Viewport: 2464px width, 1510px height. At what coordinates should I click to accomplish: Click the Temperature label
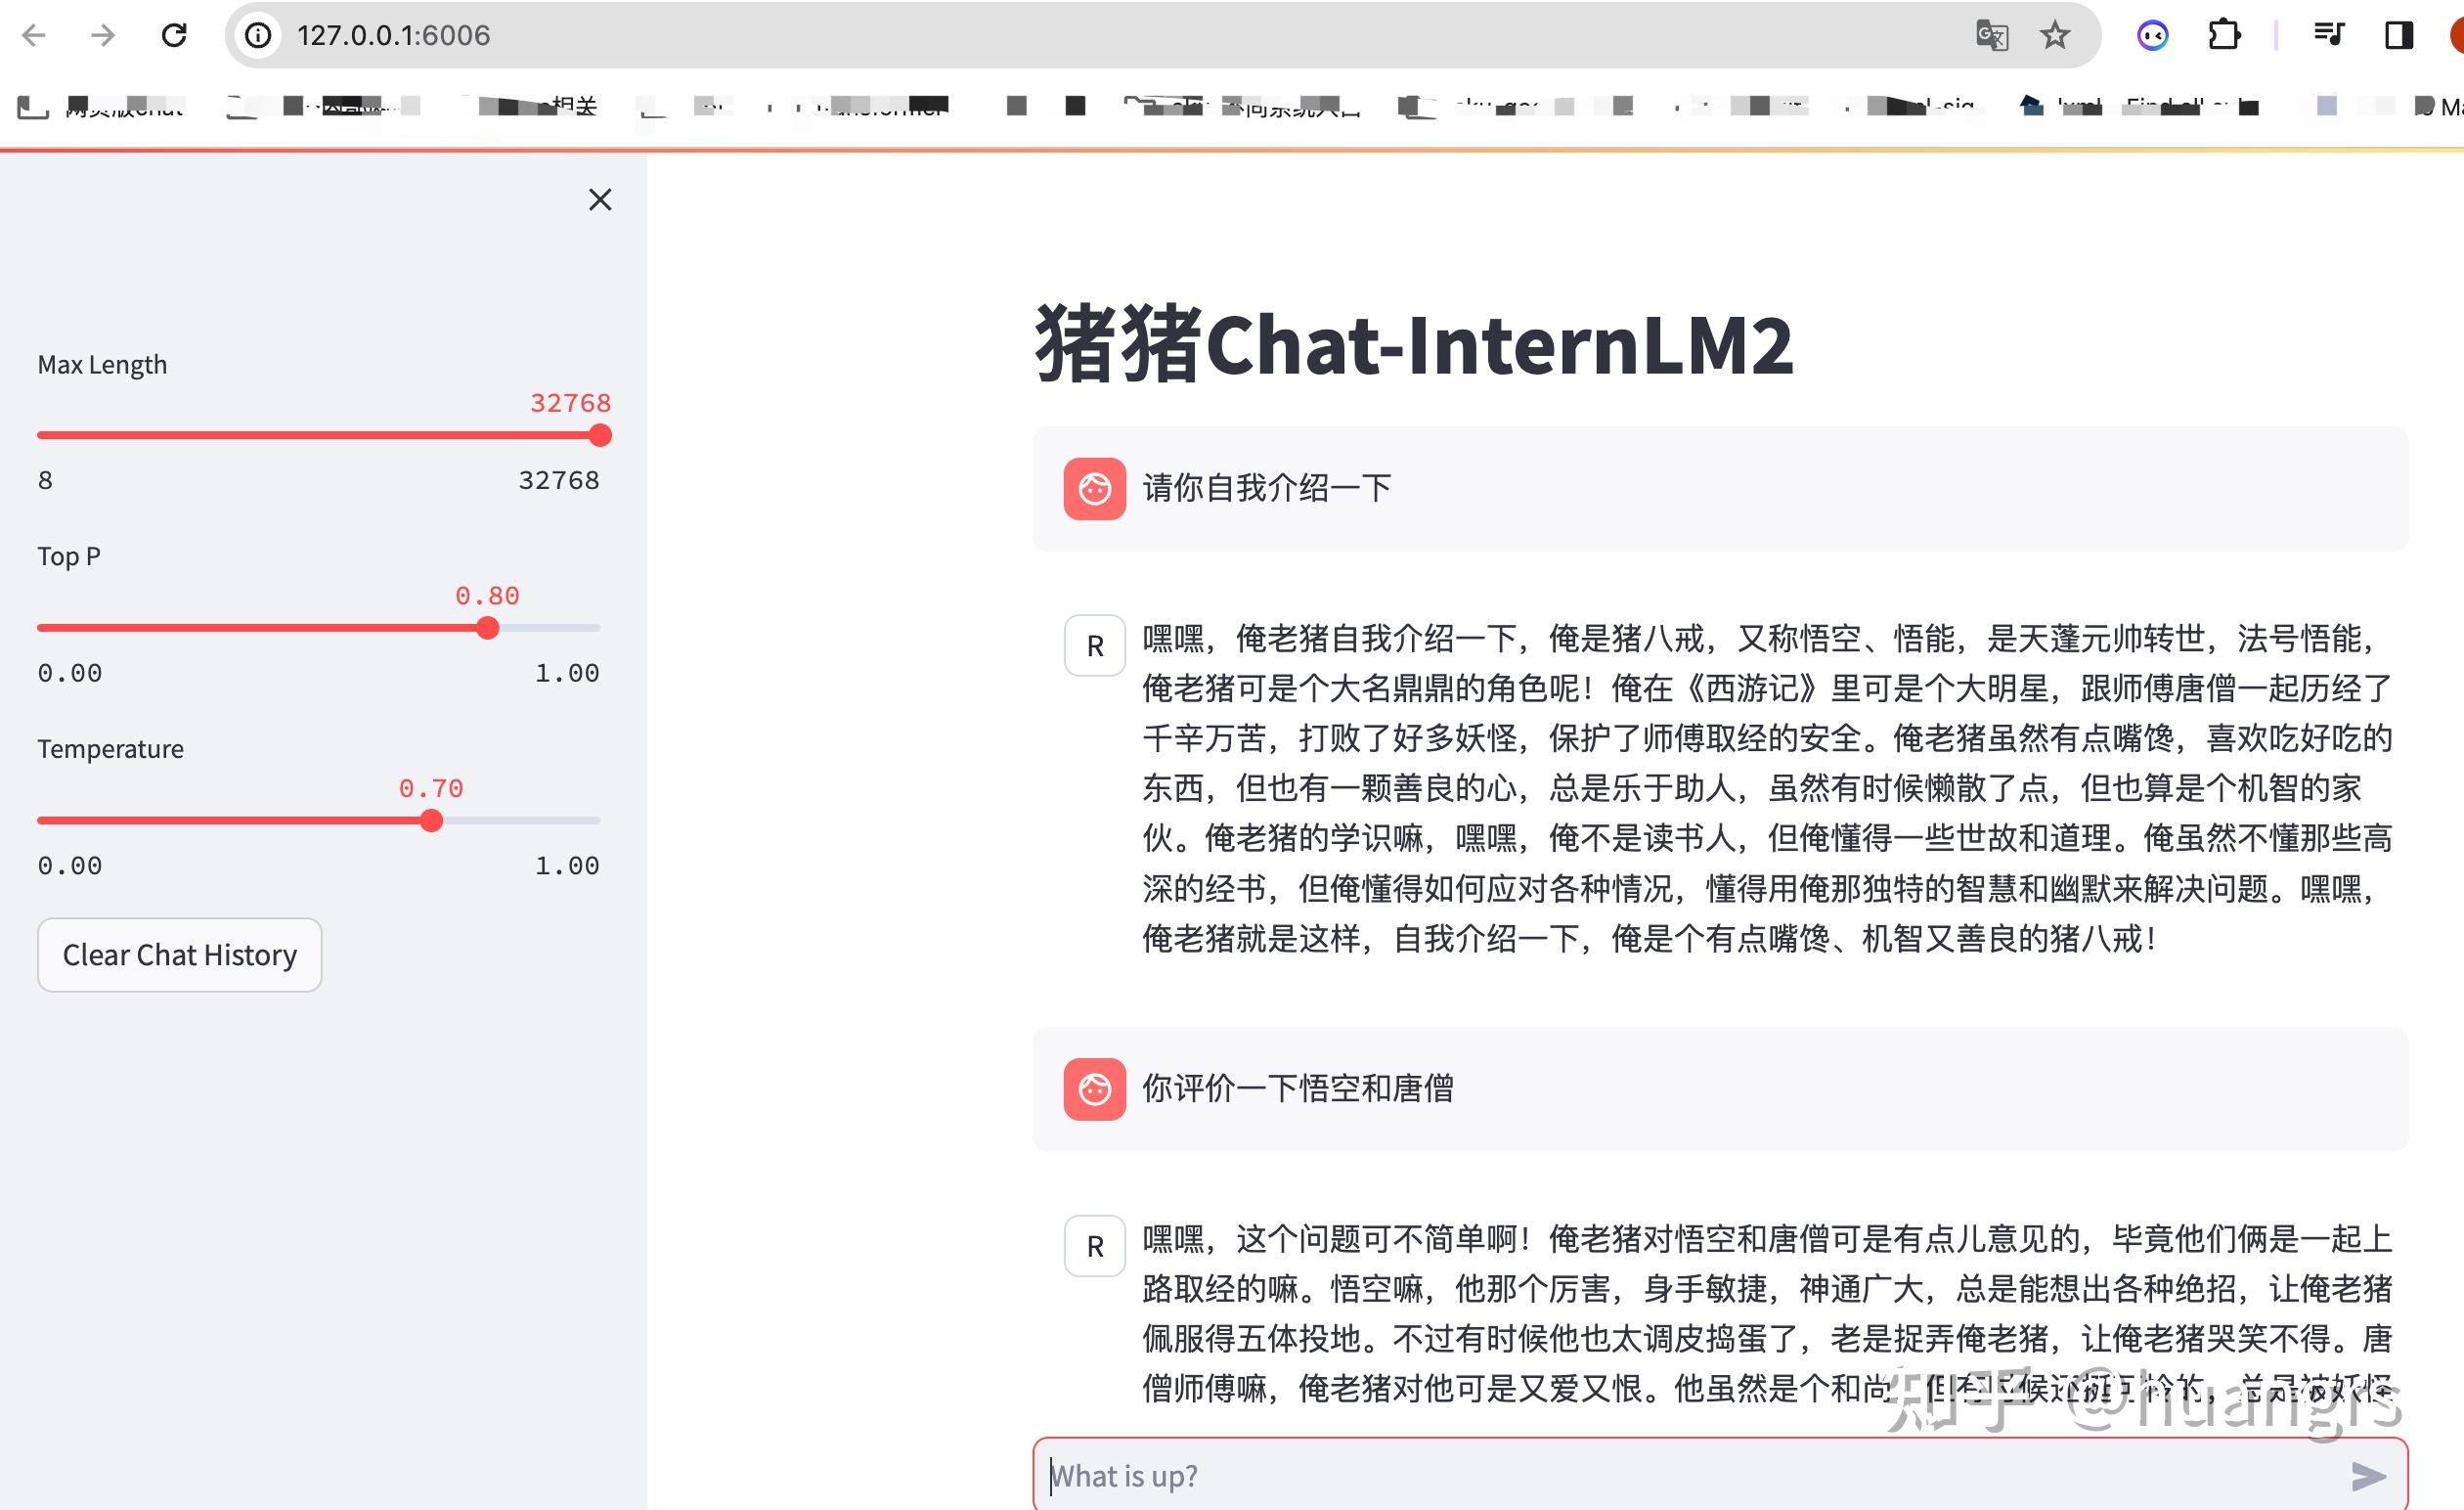pos(110,749)
